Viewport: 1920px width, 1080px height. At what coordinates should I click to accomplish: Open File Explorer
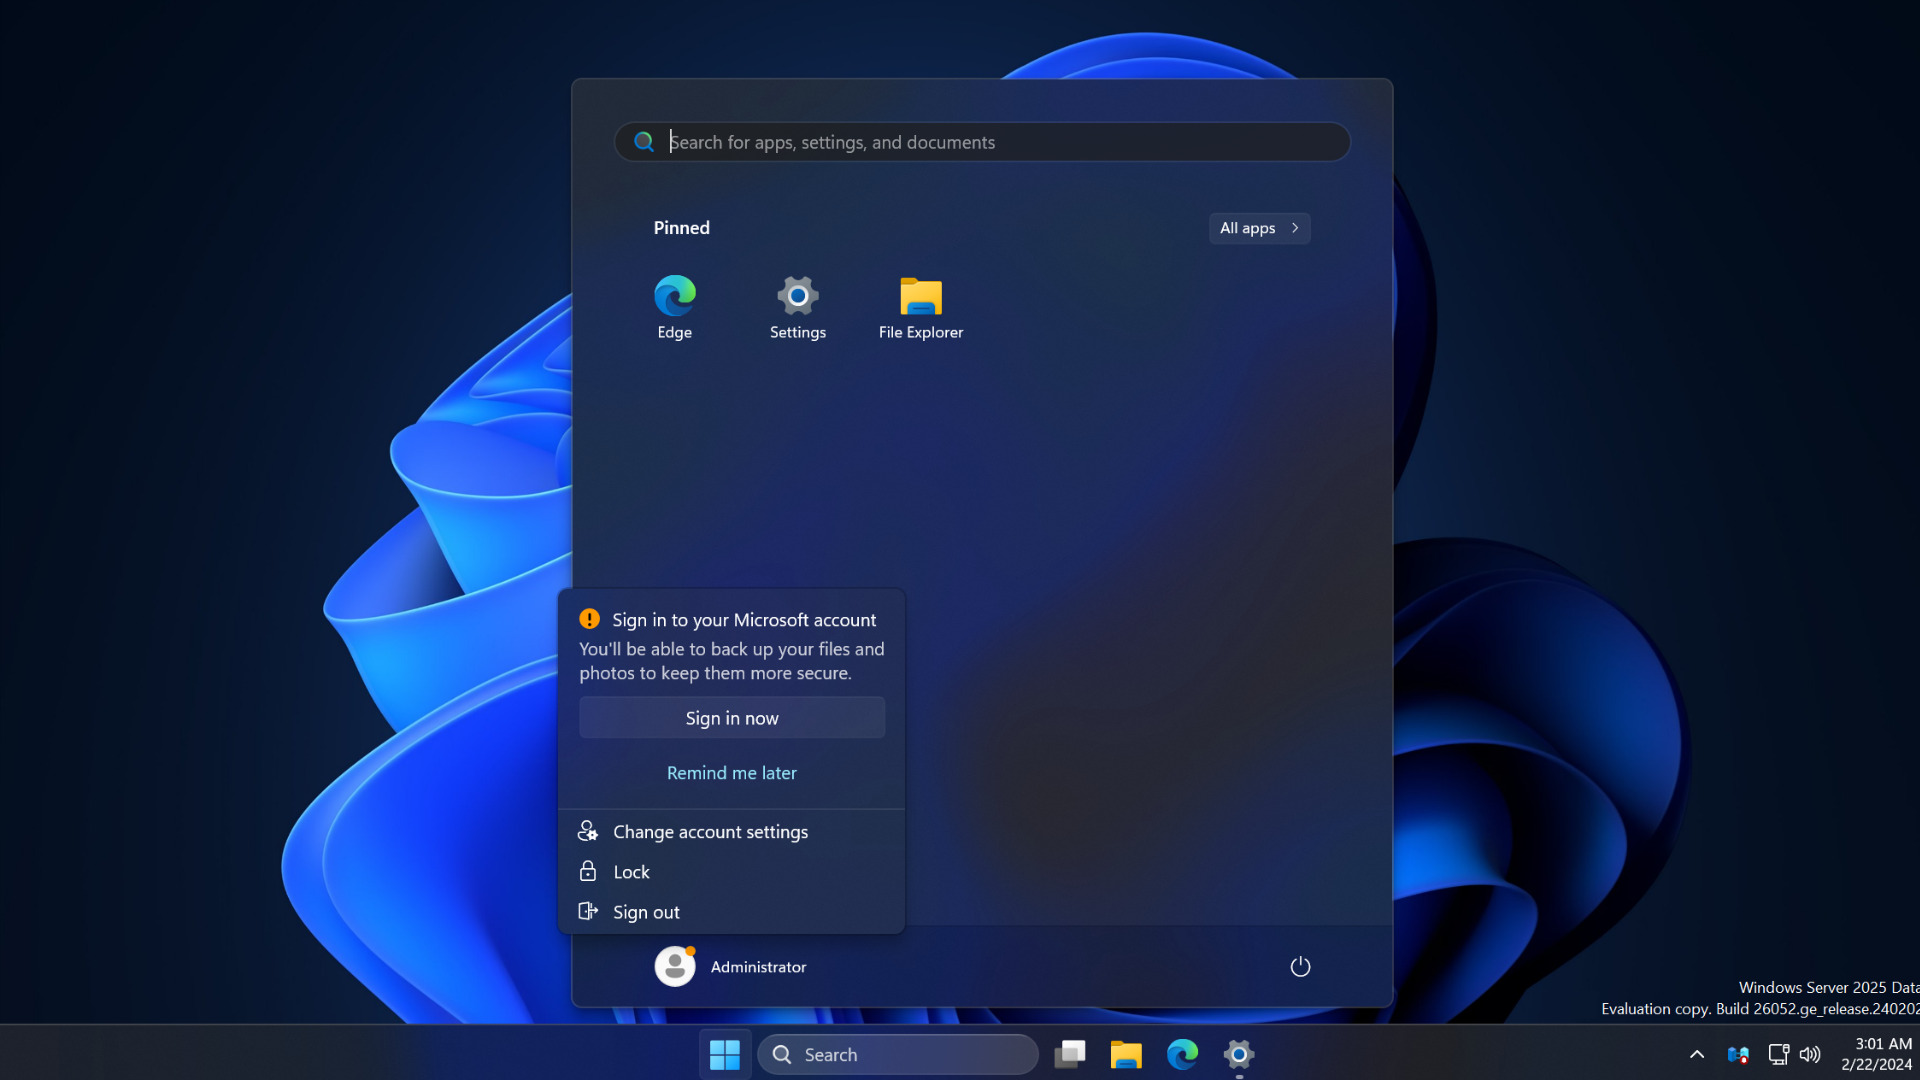920,297
